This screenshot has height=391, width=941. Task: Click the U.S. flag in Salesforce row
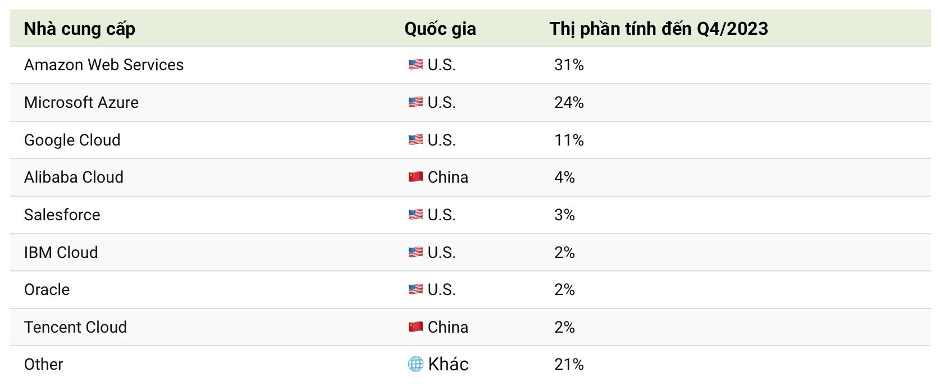[x=415, y=215]
